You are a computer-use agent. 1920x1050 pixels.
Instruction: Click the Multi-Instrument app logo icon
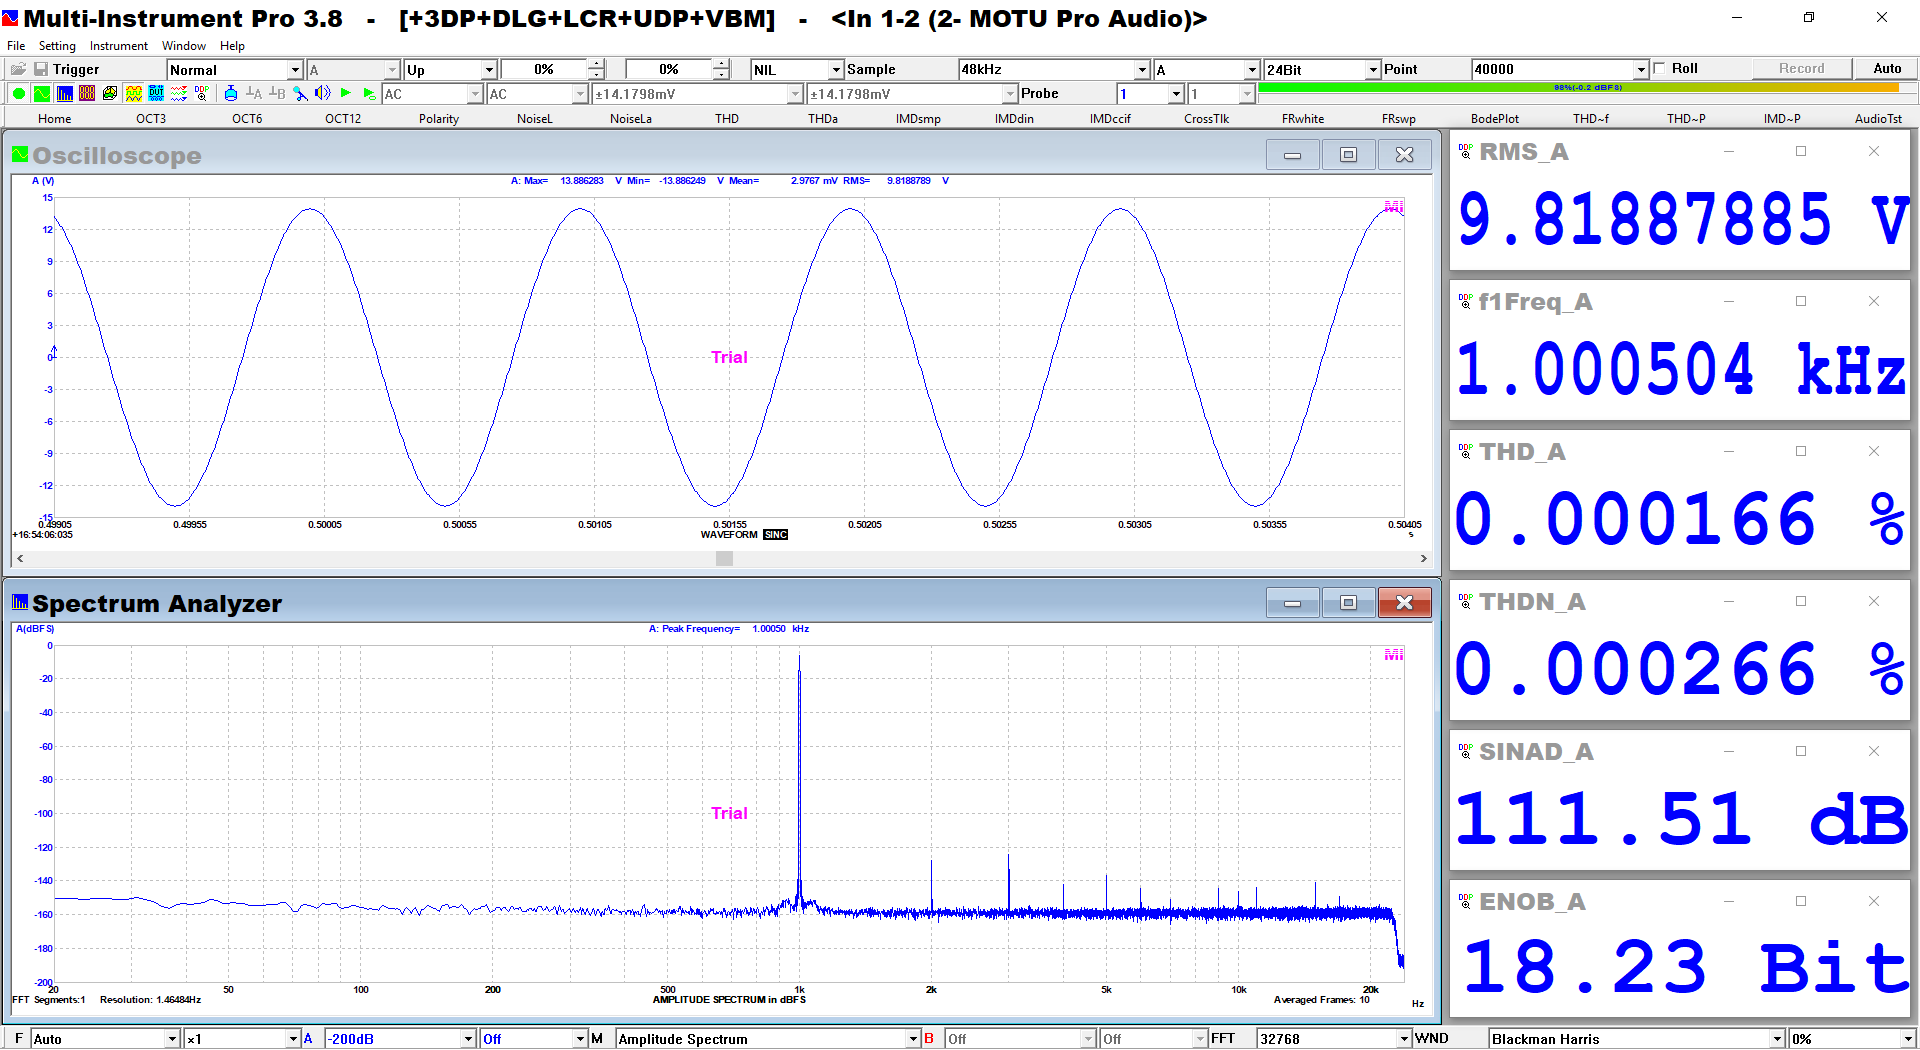pos(10,18)
